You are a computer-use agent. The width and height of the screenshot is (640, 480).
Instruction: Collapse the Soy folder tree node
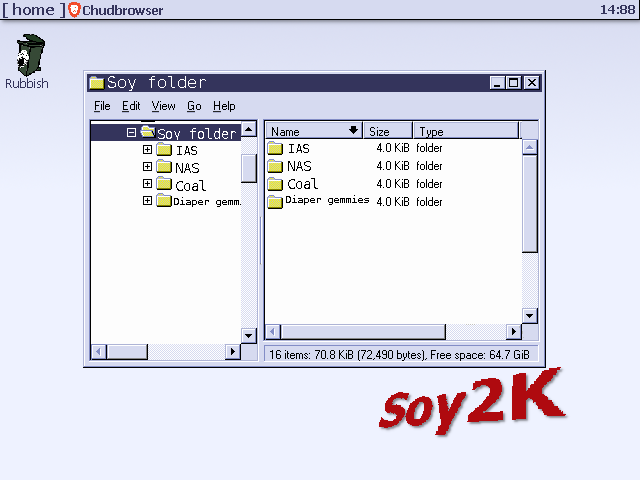tap(131, 133)
